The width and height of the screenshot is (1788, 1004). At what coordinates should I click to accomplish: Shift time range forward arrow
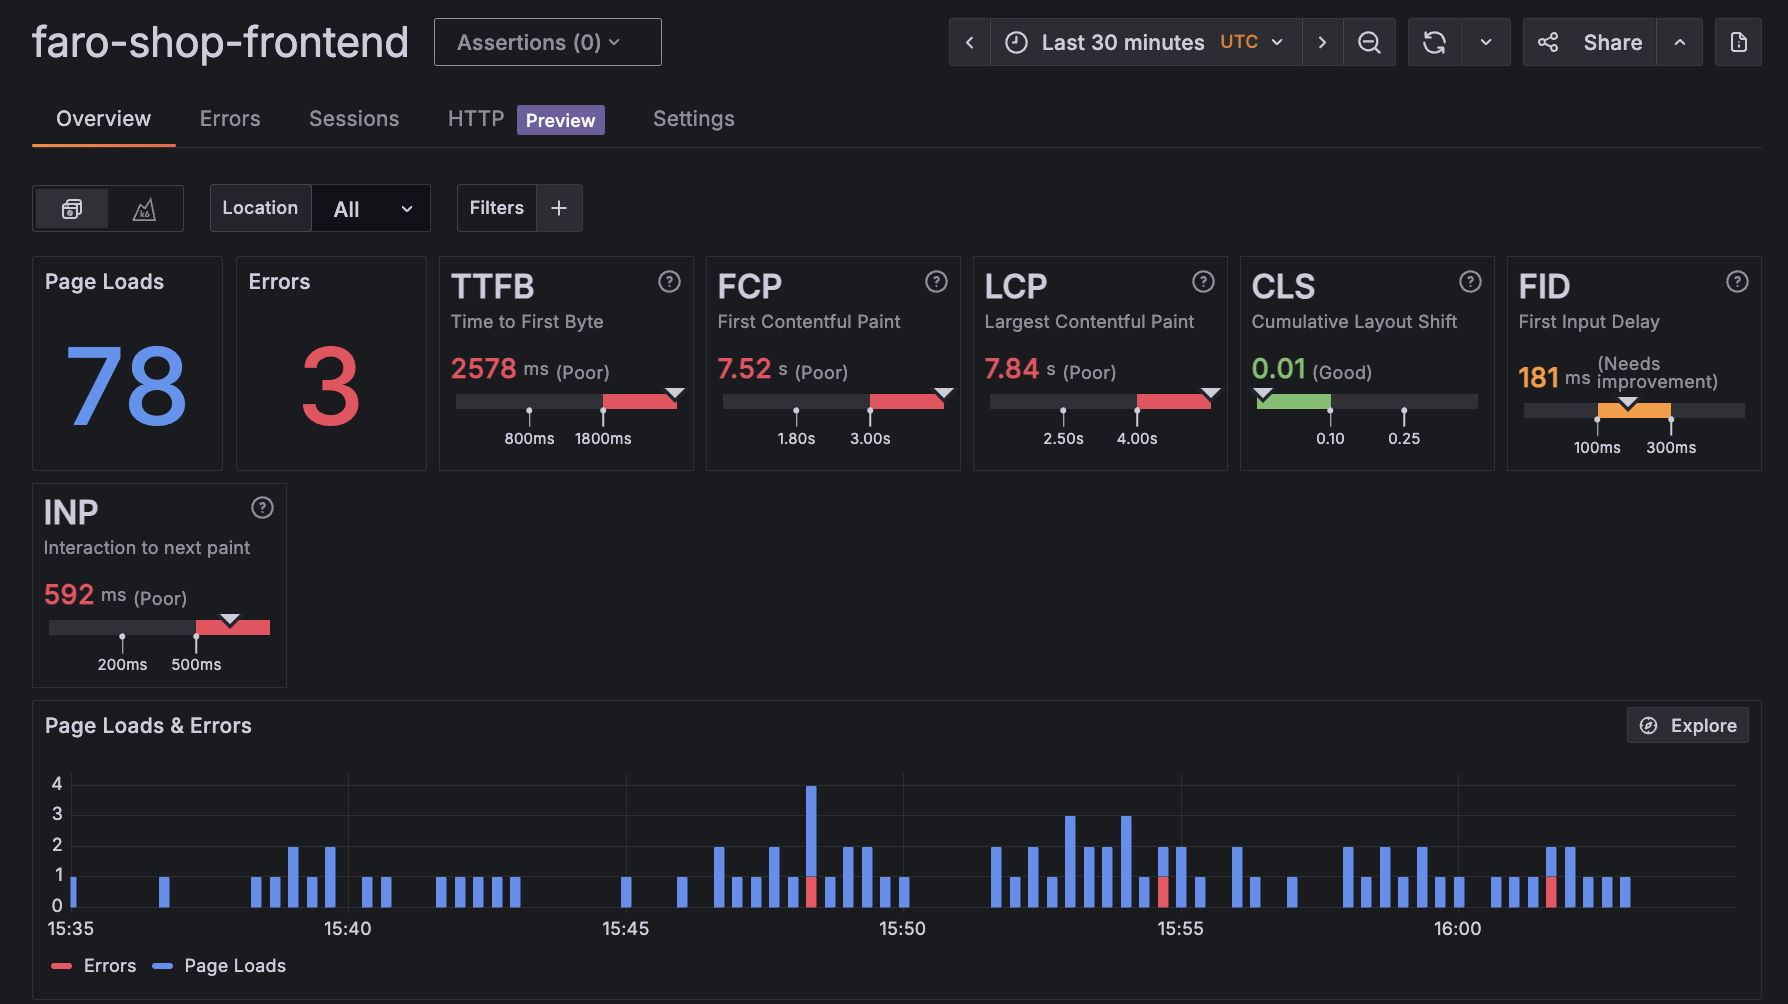coord(1322,42)
